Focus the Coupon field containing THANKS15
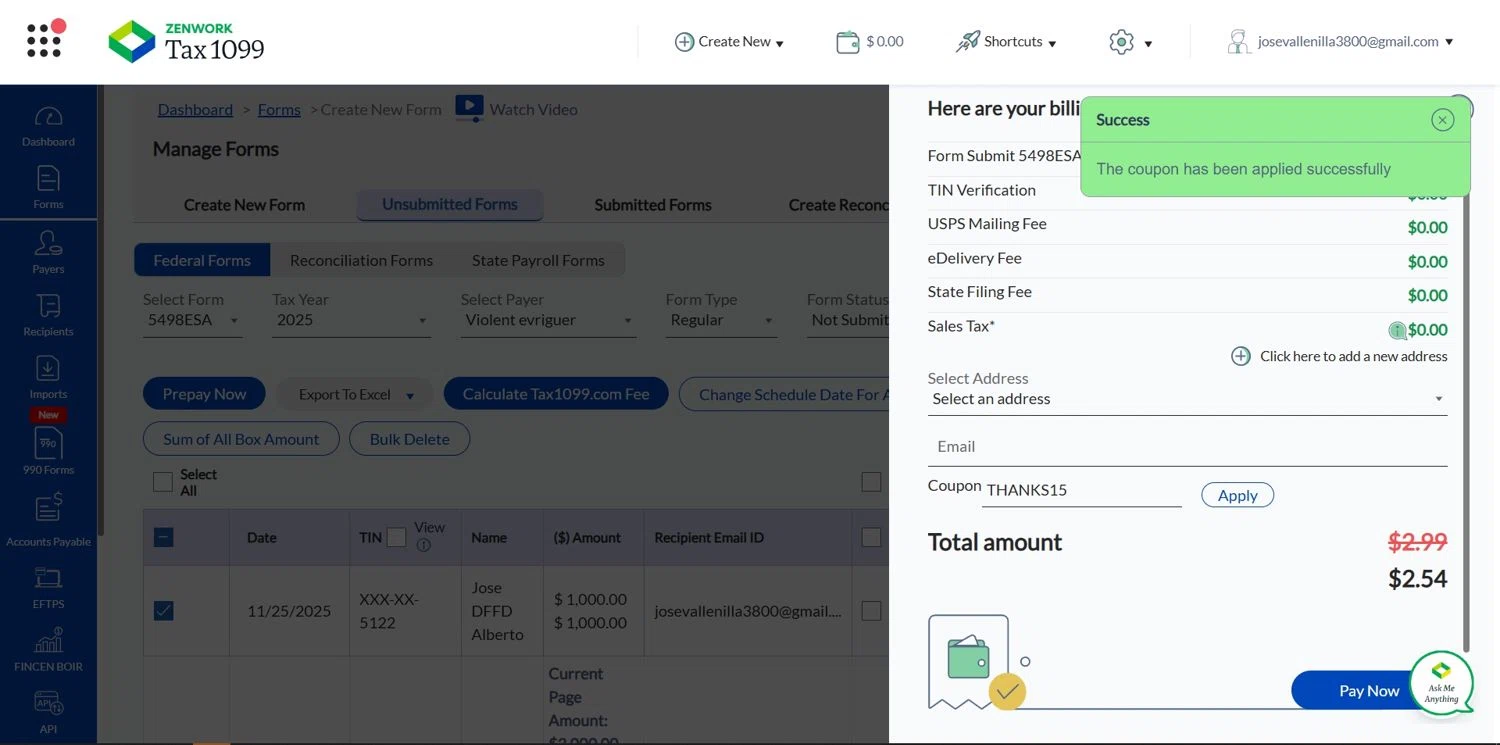1500x745 pixels. click(x=1082, y=490)
